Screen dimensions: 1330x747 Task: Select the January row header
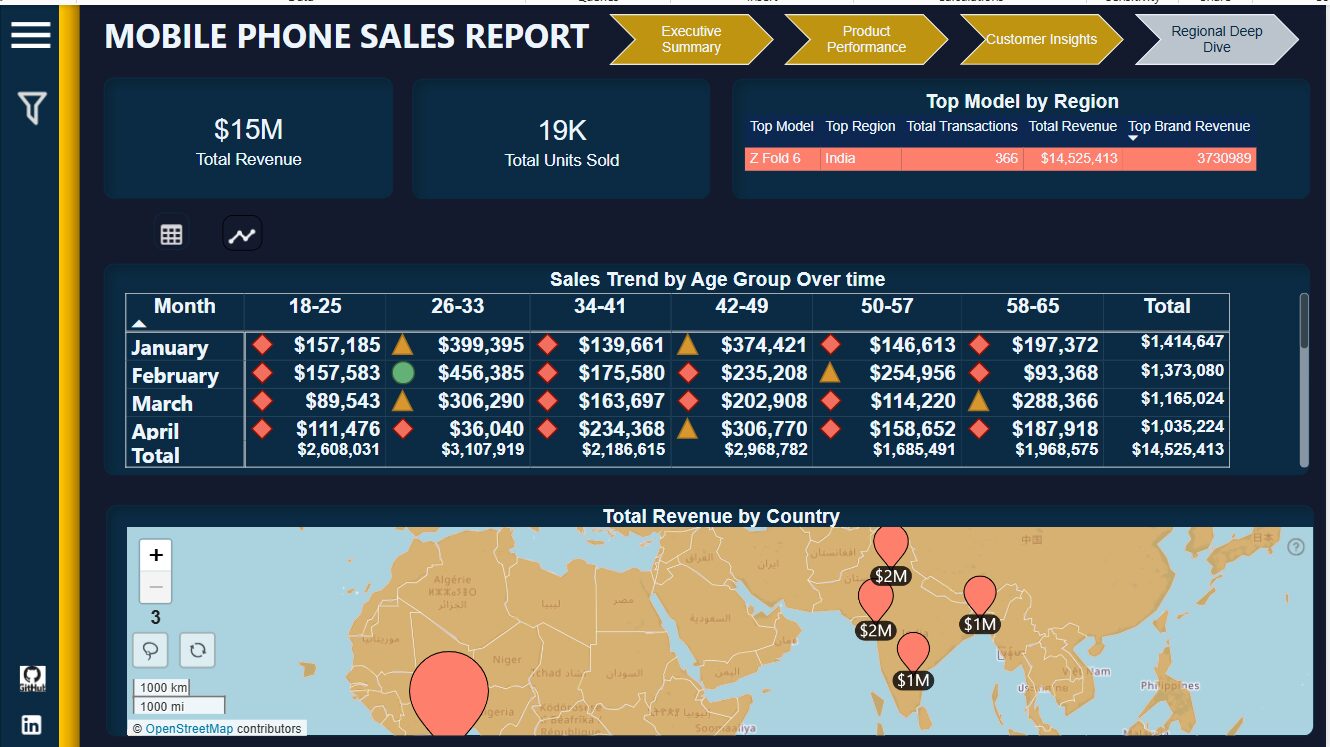point(170,348)
